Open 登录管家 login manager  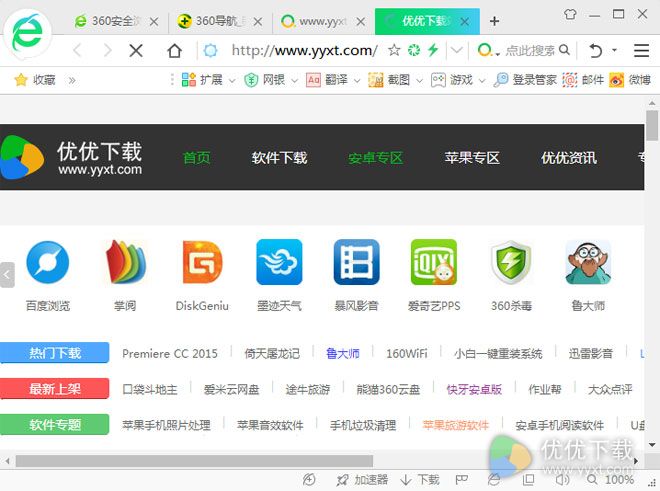click(525, 80)
